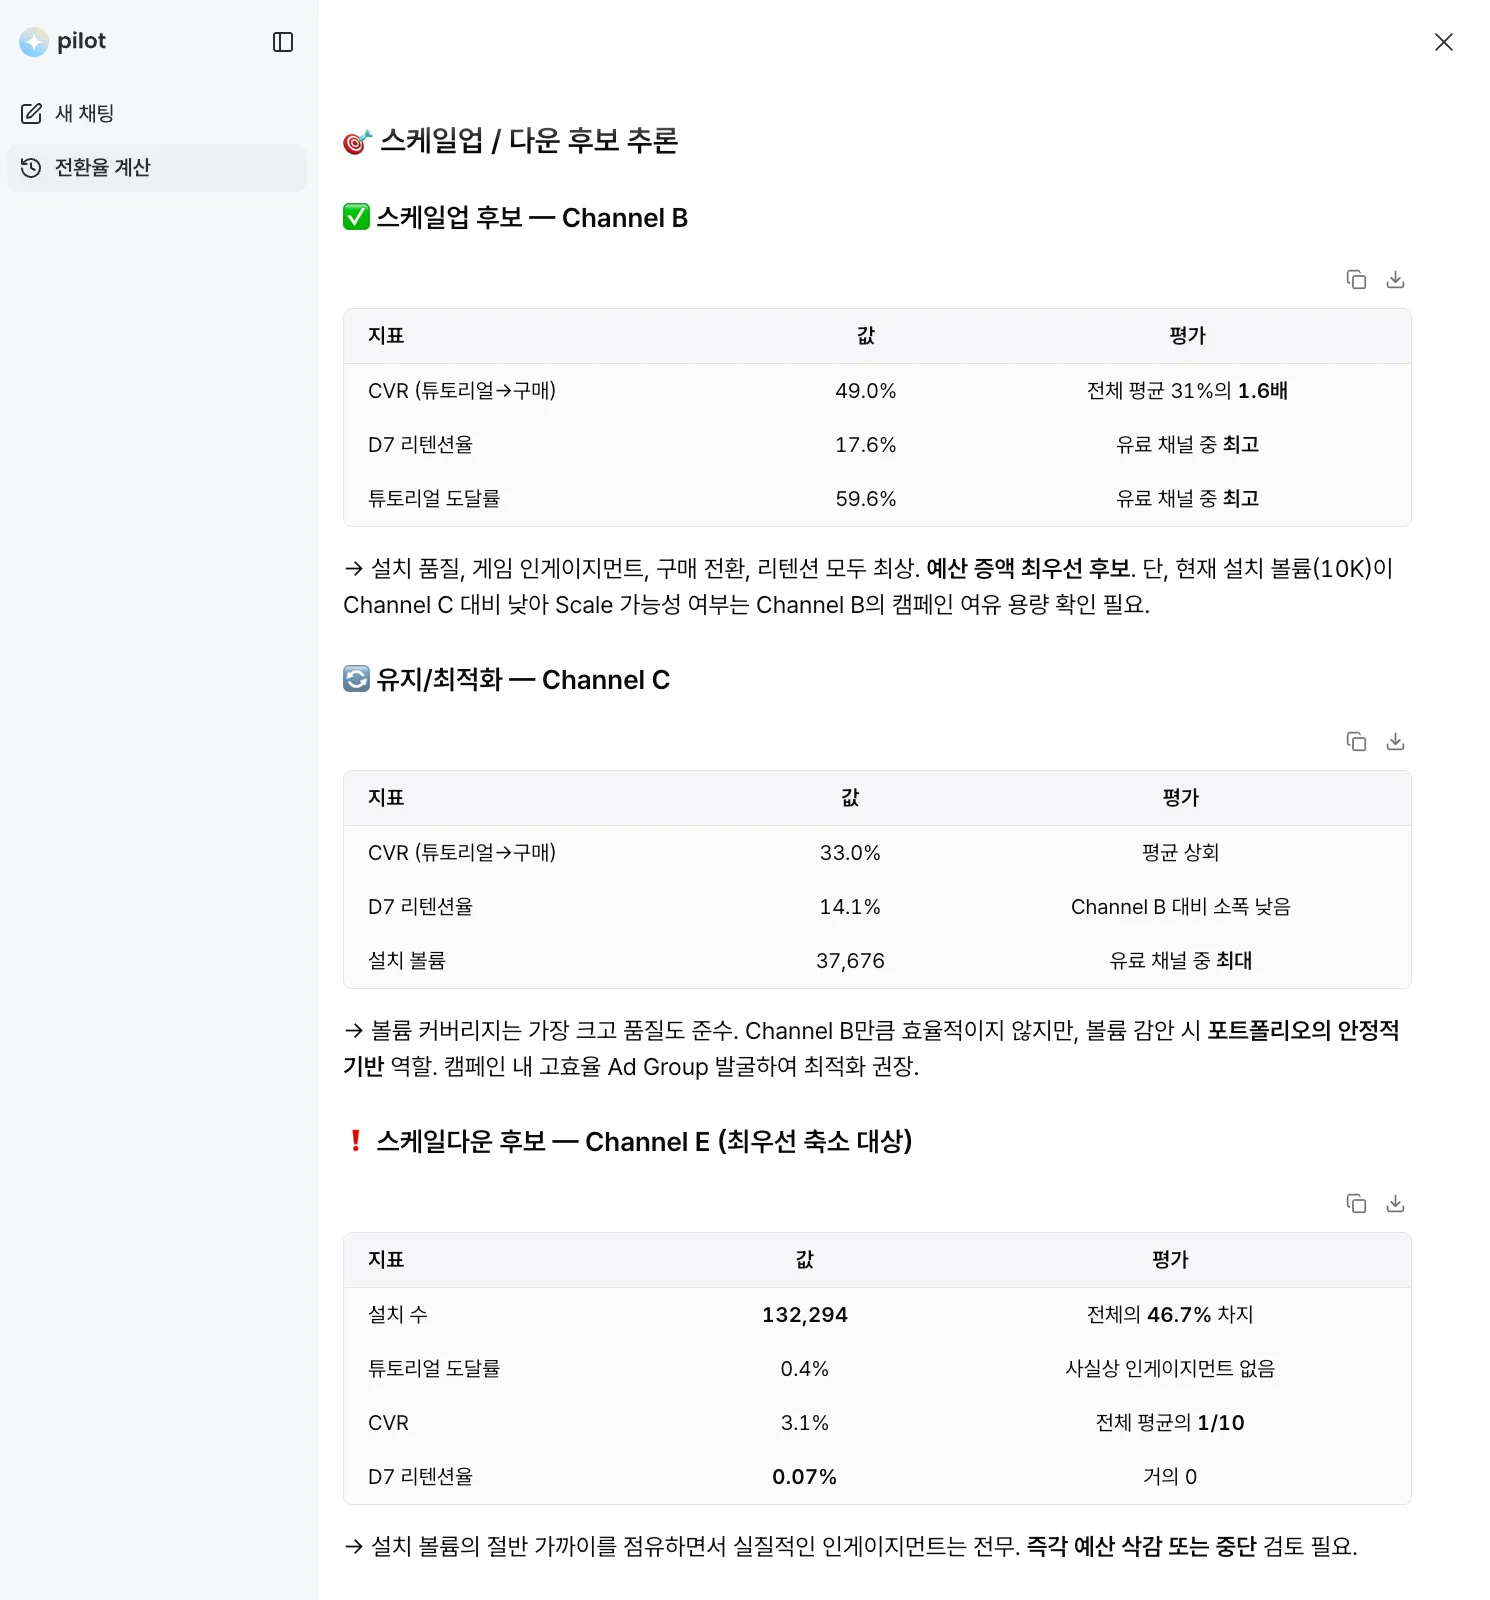Close the panel with X button
This screenshot has width=1490, height=1600.
pyautogui.click(x=1443, y=42)
